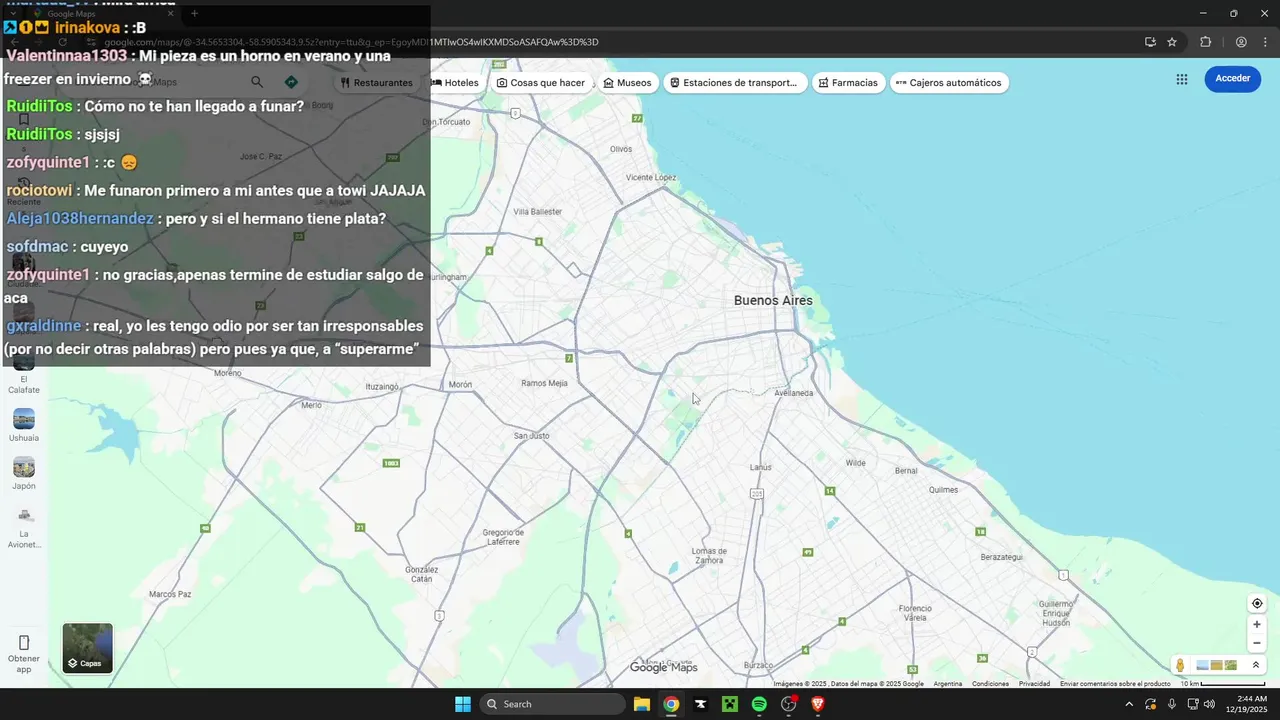
Task: Click the Acceder sign-in button
Action: pos(1232,79)
